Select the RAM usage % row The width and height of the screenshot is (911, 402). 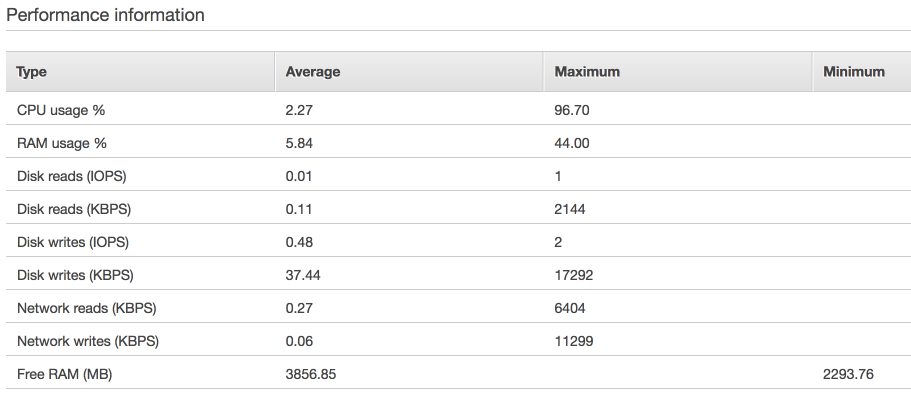pyautogui.click(x=458, y=143)
